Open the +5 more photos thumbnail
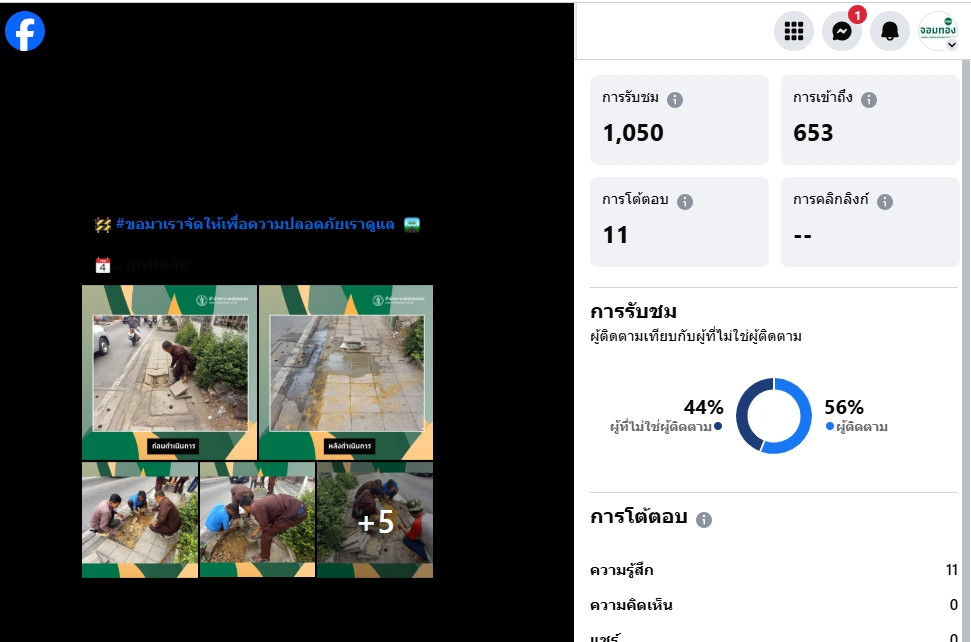The width and height of the screenshot is (971, 642). [375, 520]
